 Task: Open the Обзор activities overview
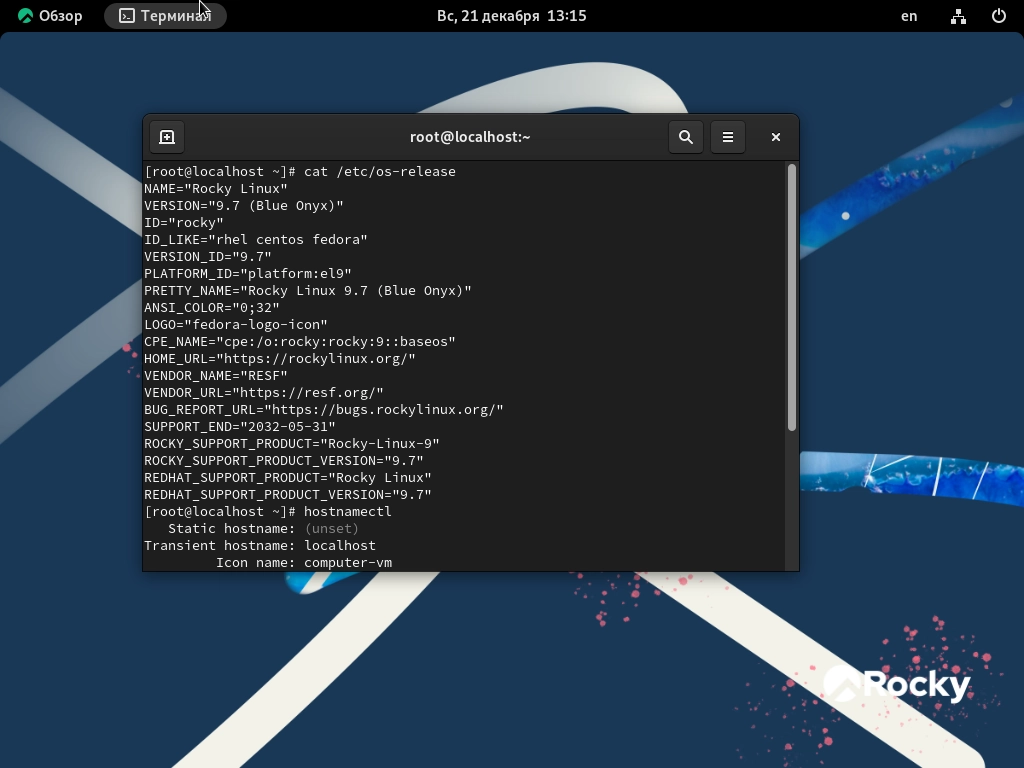click(50, 16)
